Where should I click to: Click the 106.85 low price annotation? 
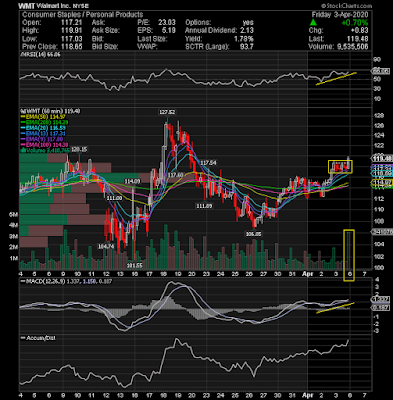(253, 234)
